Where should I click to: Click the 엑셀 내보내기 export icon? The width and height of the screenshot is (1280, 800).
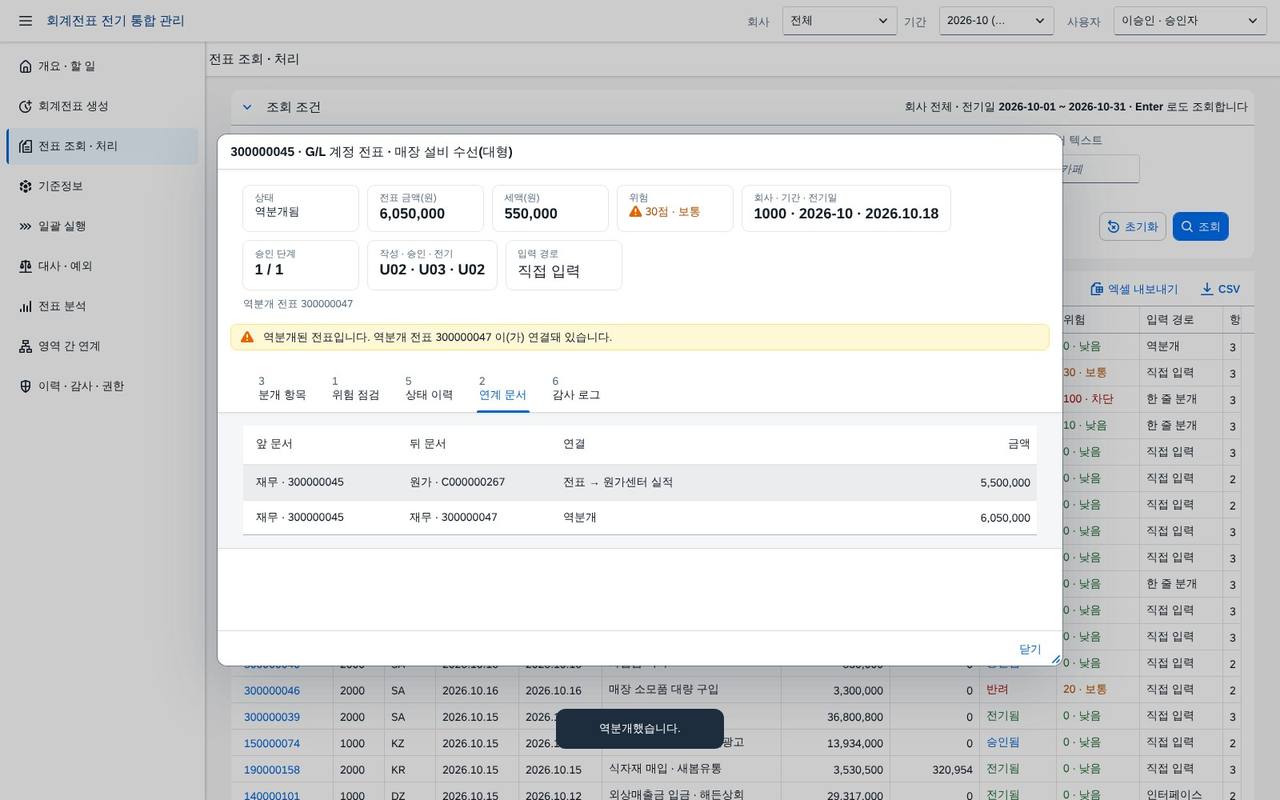[1097, 289]
